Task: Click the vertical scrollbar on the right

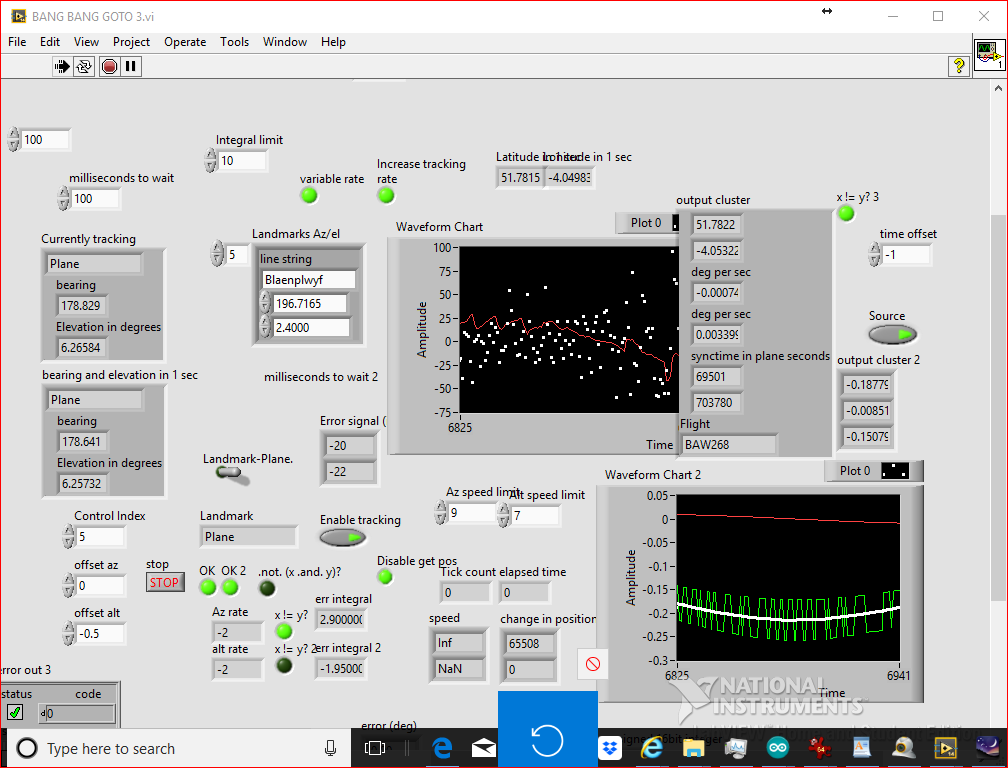Action: tap(999, 400)
